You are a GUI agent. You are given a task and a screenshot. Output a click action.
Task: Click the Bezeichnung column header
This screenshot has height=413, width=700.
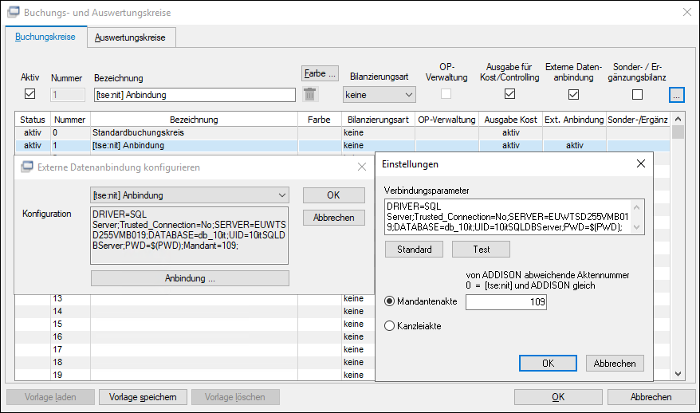[194, 120]
